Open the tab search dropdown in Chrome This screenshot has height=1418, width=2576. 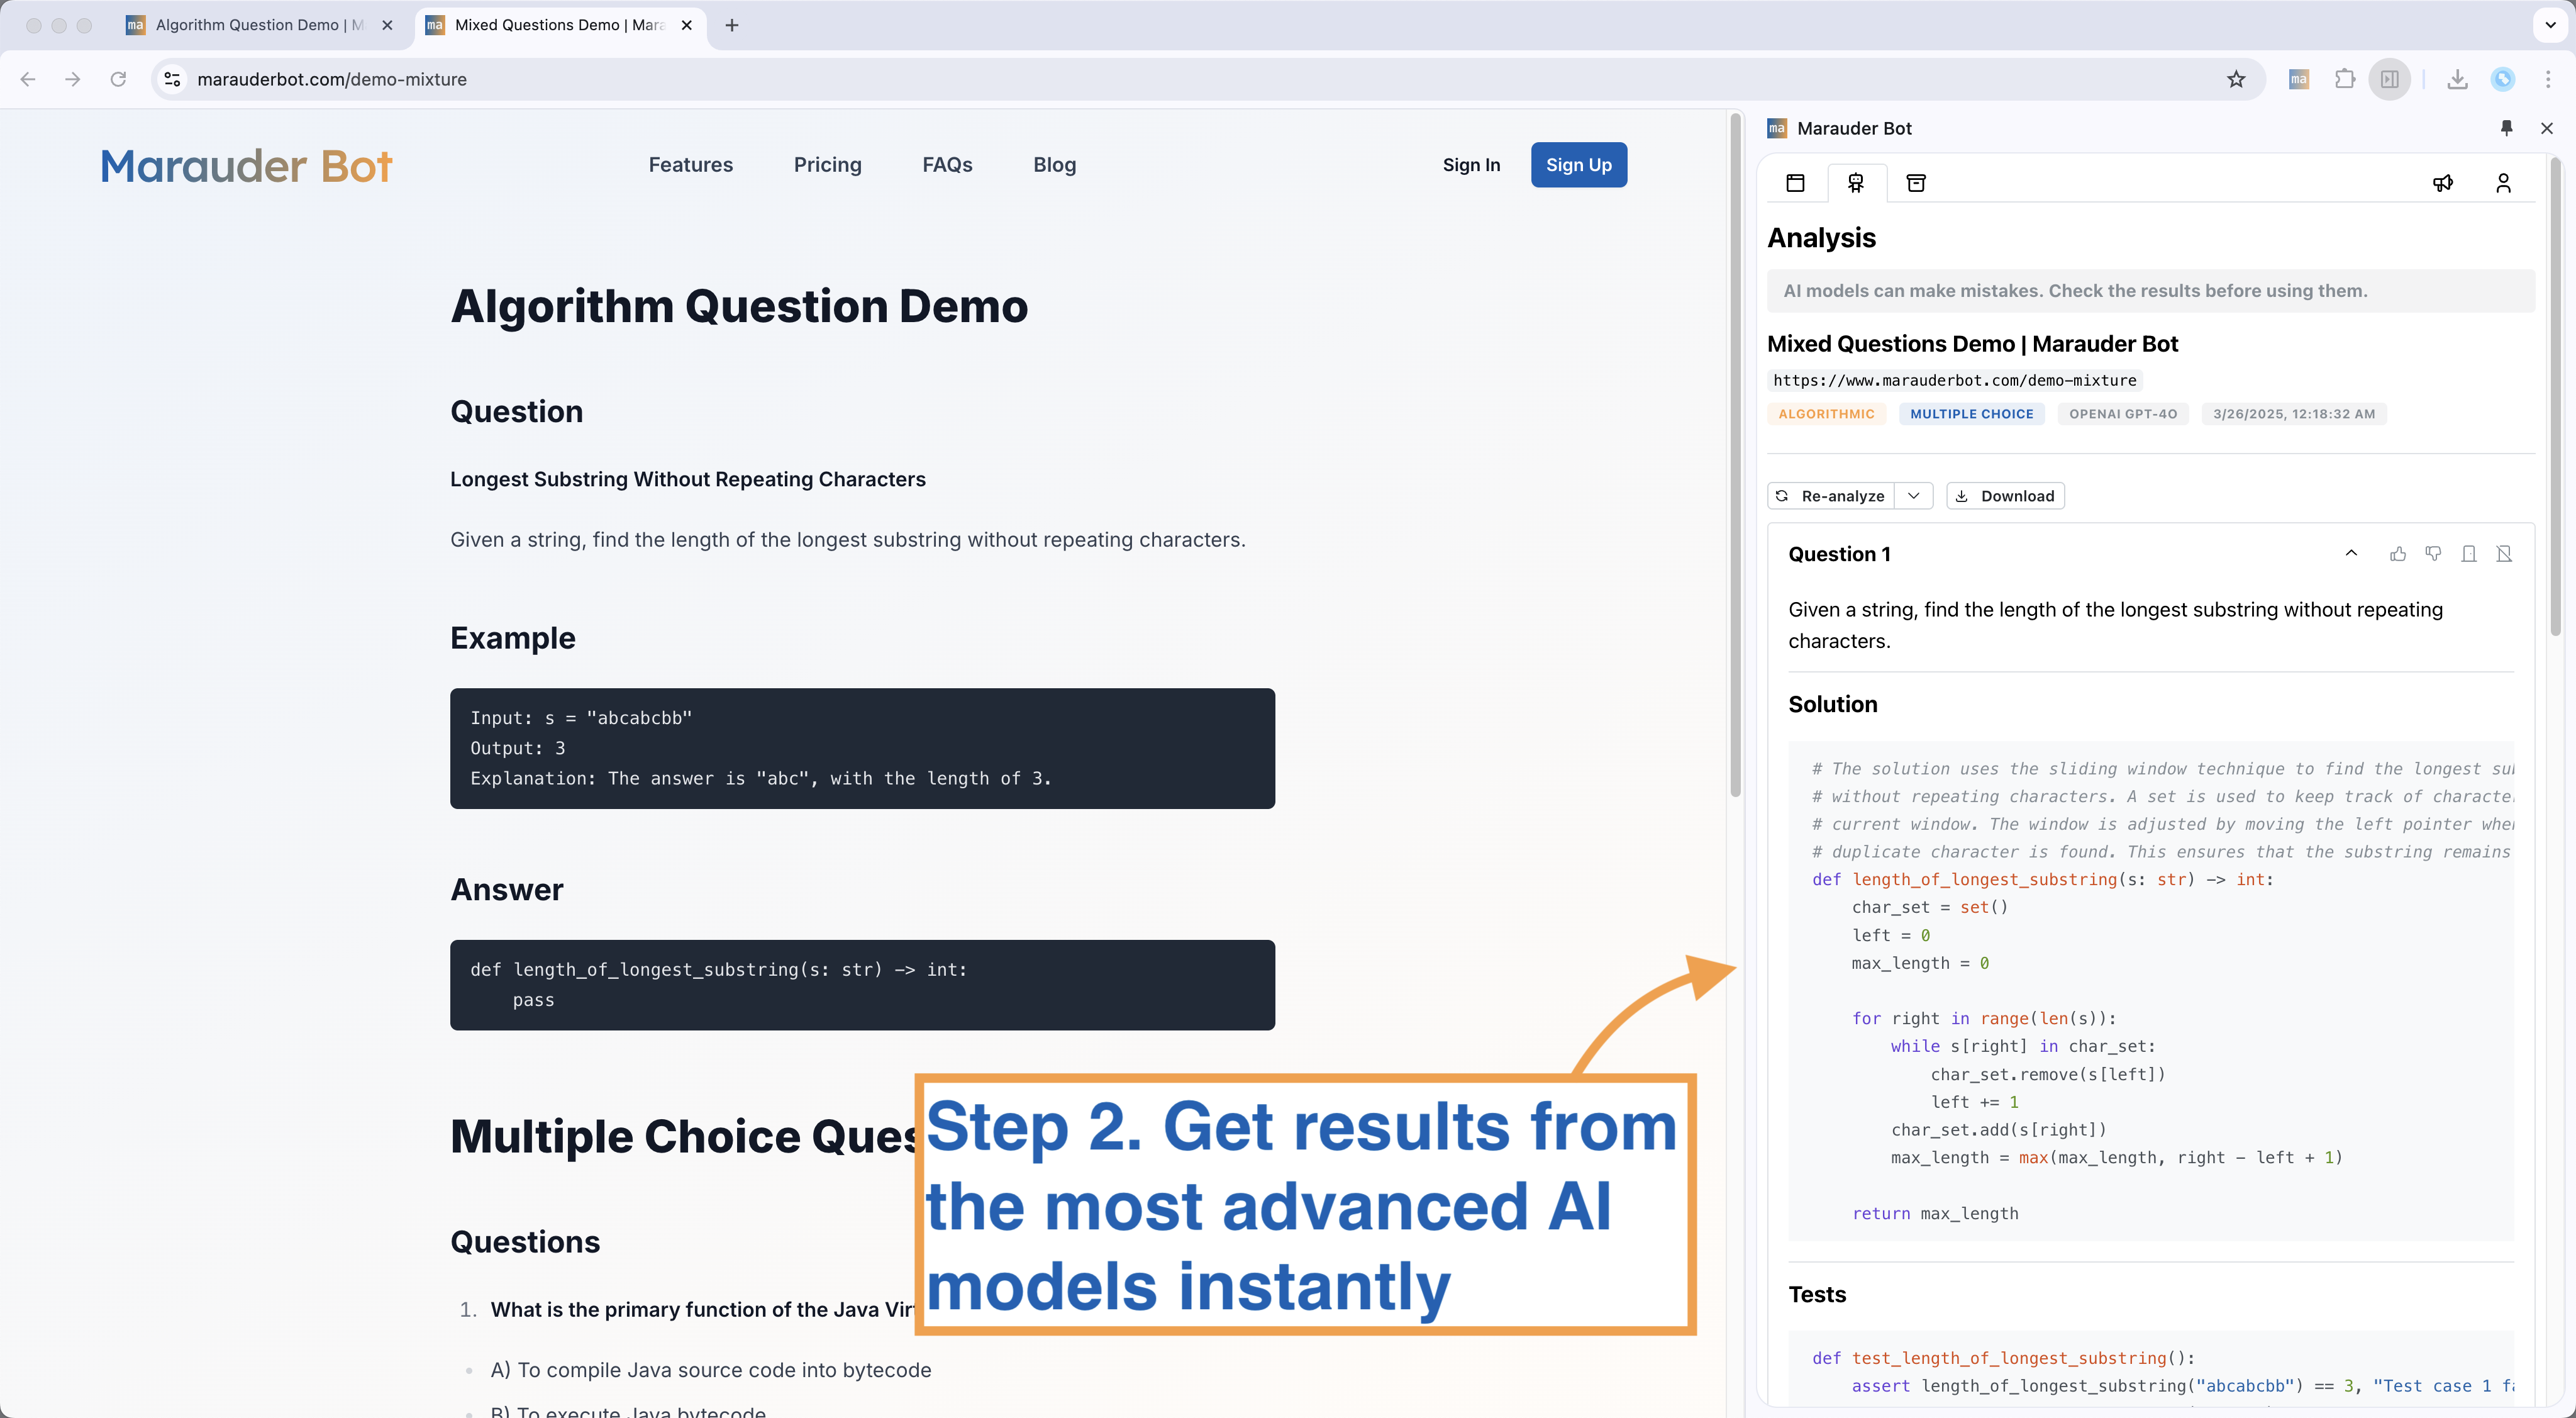(x=2550, y=25)
